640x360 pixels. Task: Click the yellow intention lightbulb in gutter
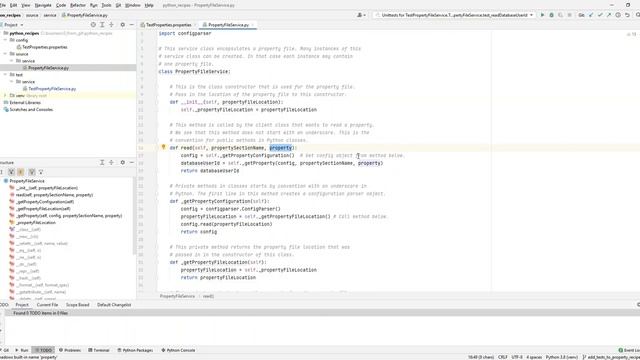163,147
